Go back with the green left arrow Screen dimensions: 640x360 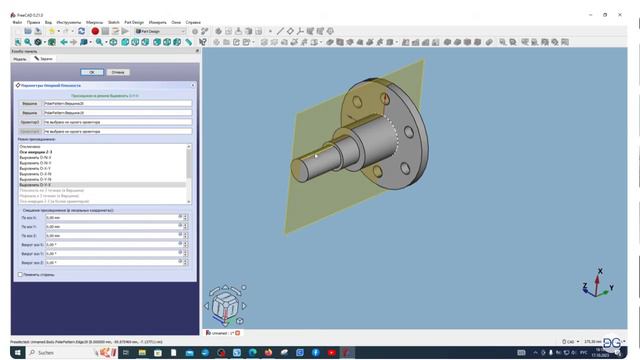pos(64,42)
